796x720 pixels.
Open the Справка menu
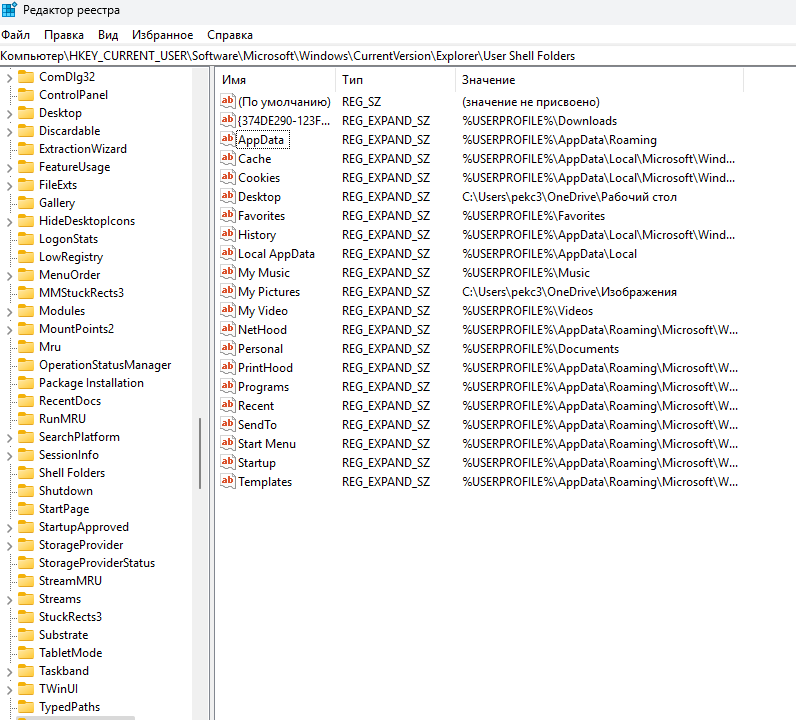[230, 35]
